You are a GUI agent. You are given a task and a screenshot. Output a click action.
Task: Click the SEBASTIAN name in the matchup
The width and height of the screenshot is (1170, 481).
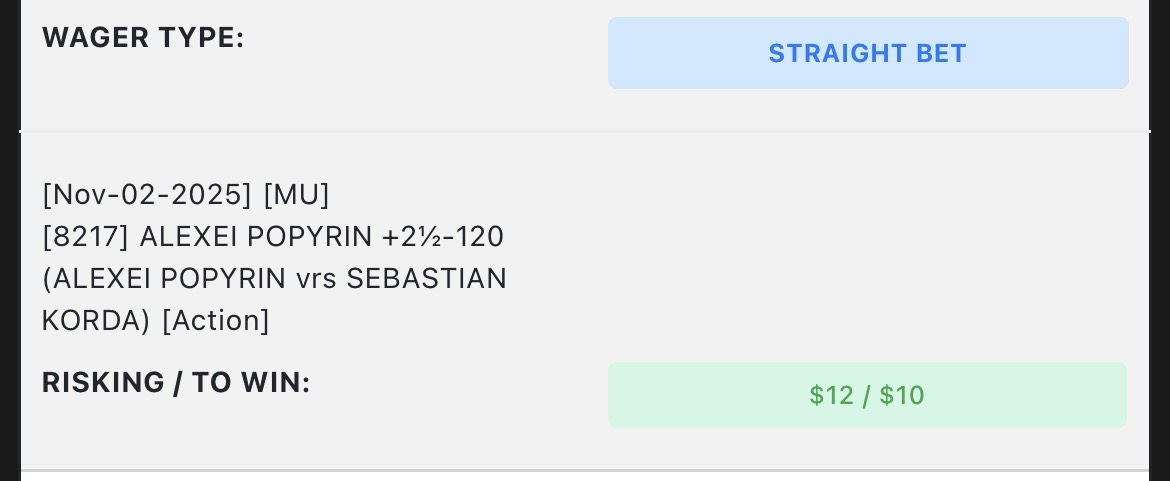[426, 279]
